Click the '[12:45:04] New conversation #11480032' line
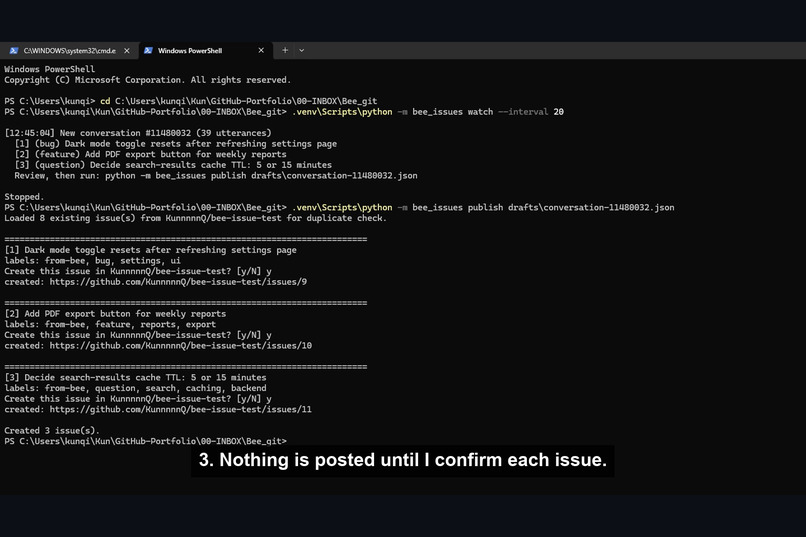The image size is (806, 537). (x=138, y=133)
